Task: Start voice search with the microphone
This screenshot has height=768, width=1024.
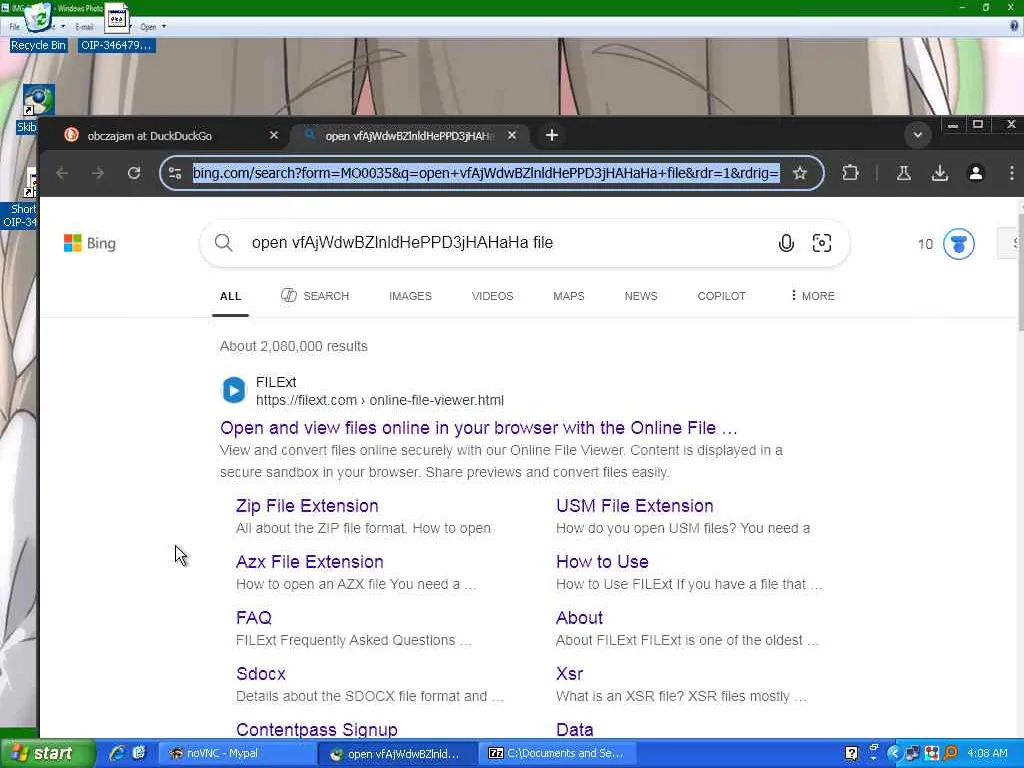Action: click(786, 243)
